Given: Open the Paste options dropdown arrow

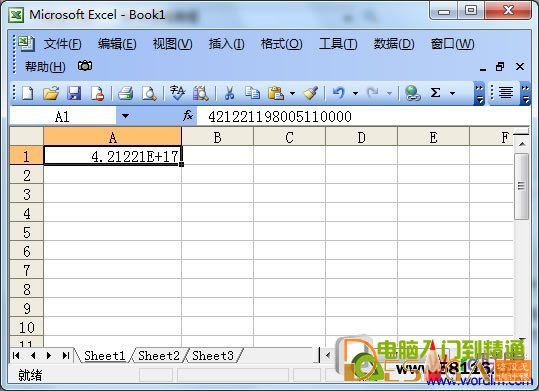Looking at the screenshot, I should 292,93.
